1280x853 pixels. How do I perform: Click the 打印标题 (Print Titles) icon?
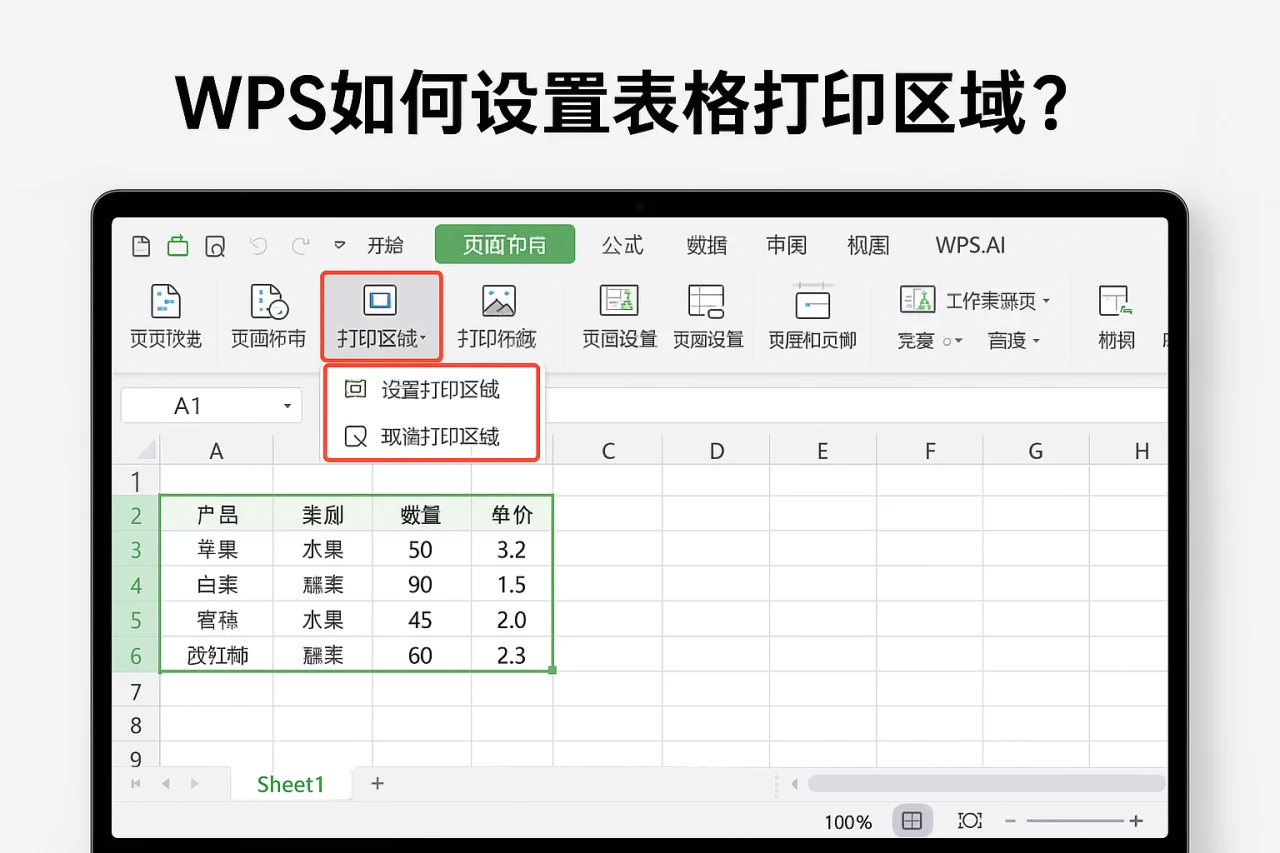[x=497, y=315]
